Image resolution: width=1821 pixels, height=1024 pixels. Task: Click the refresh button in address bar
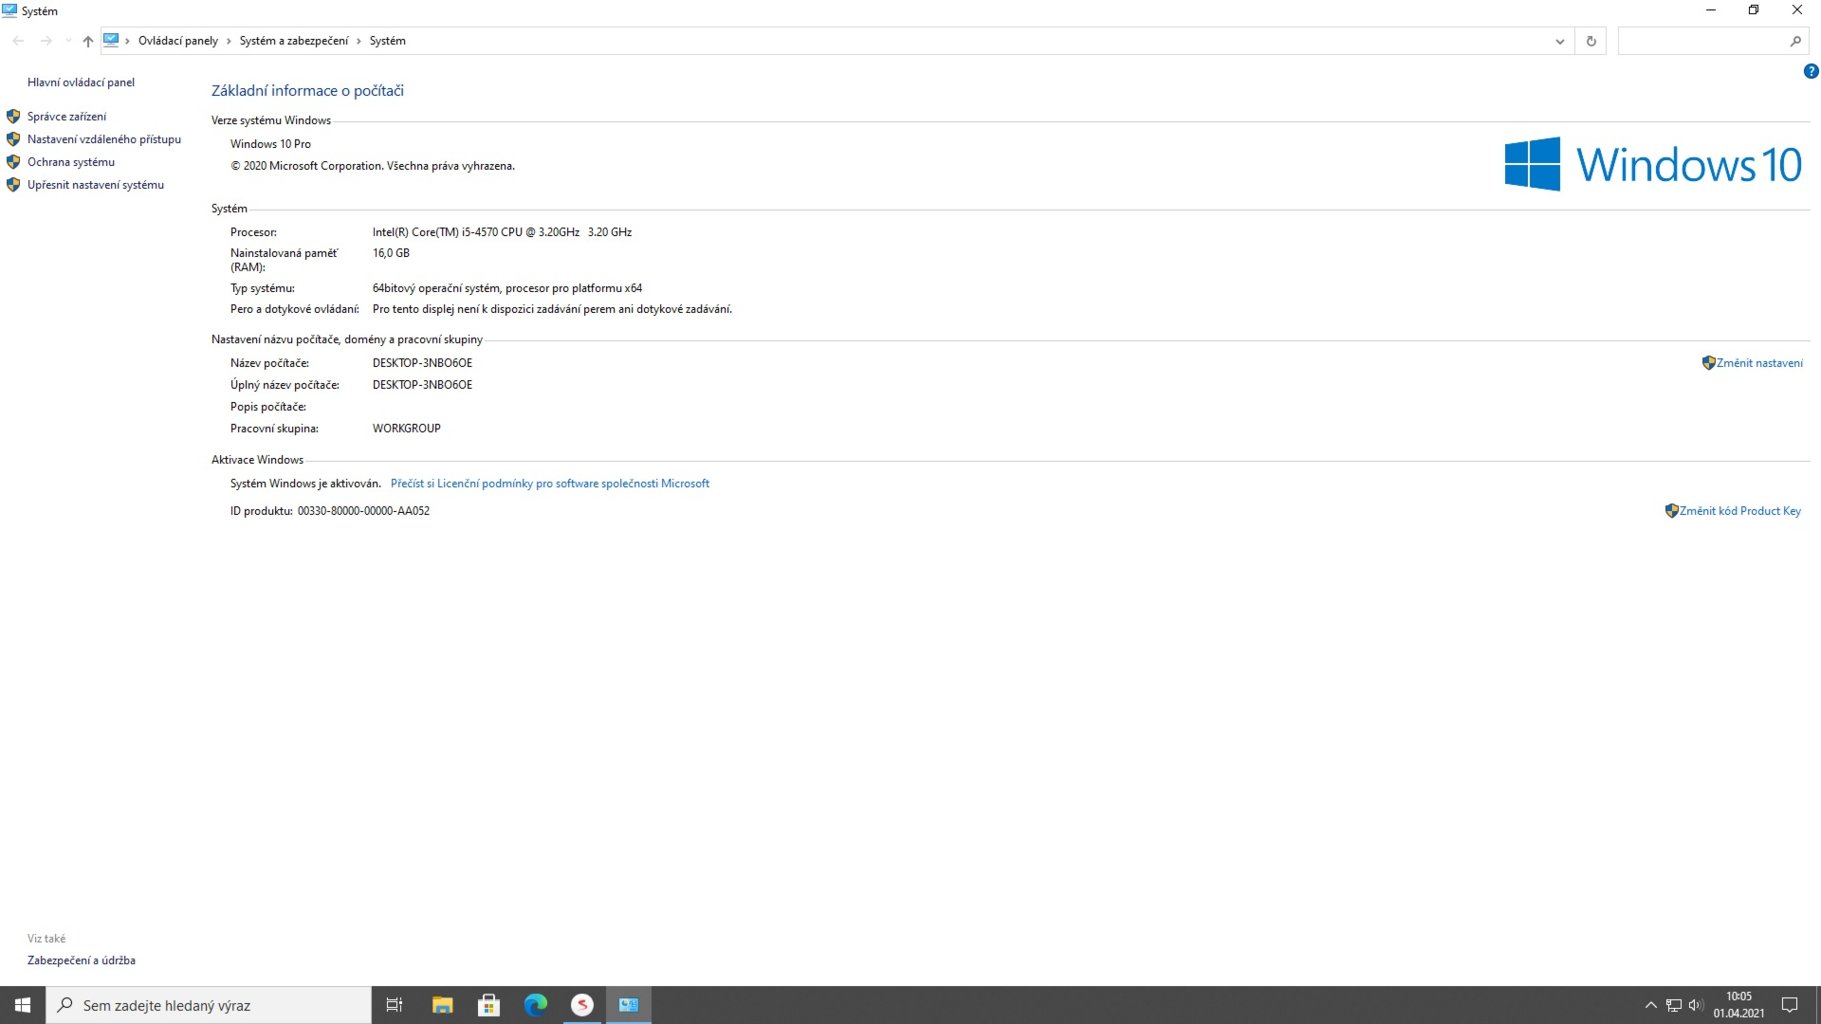click(1591, 41)
